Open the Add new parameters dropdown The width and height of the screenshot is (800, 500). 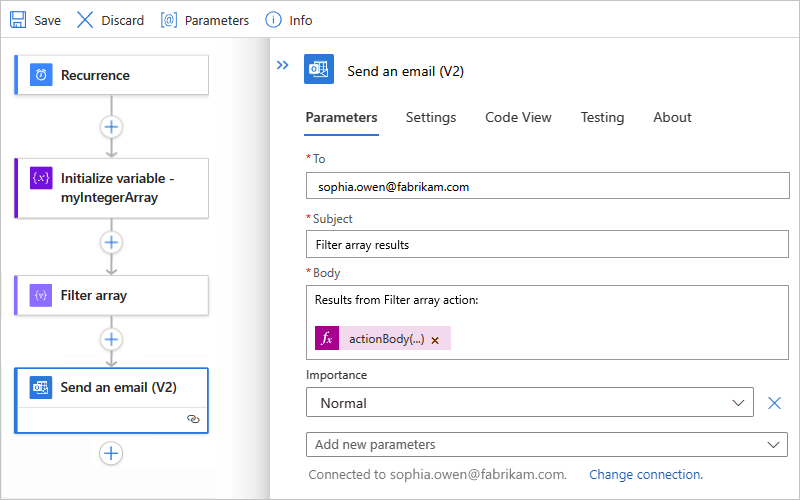(773, 444)
